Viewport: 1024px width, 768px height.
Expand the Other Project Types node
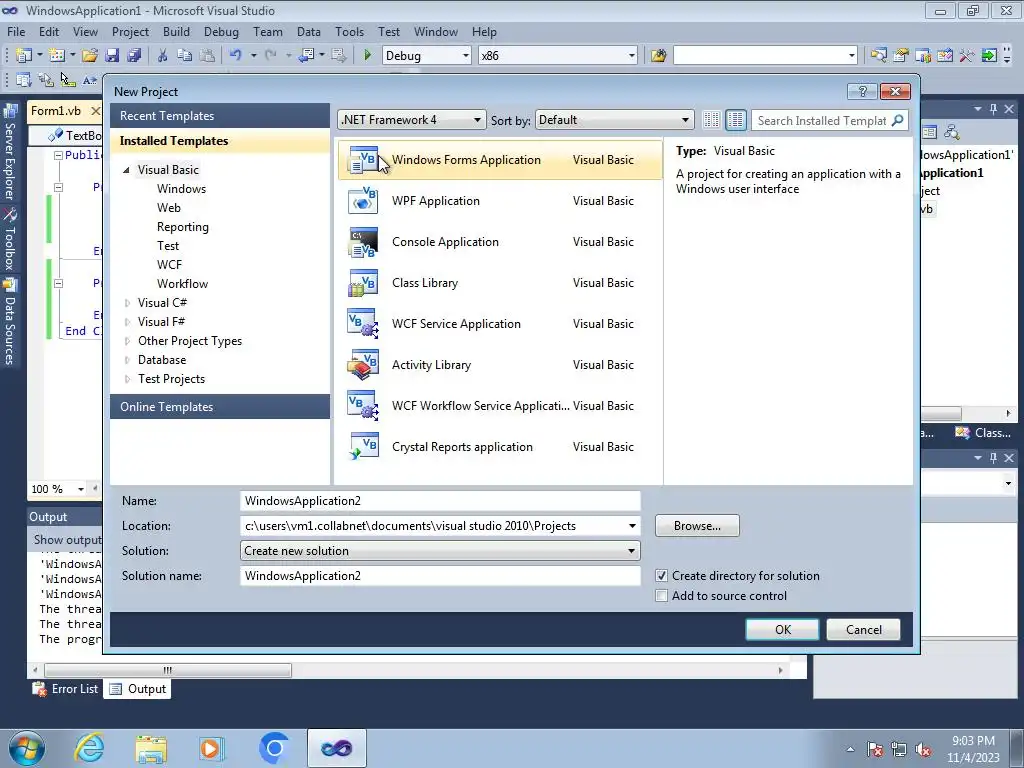pyautogui.click(x=127, y=341)
